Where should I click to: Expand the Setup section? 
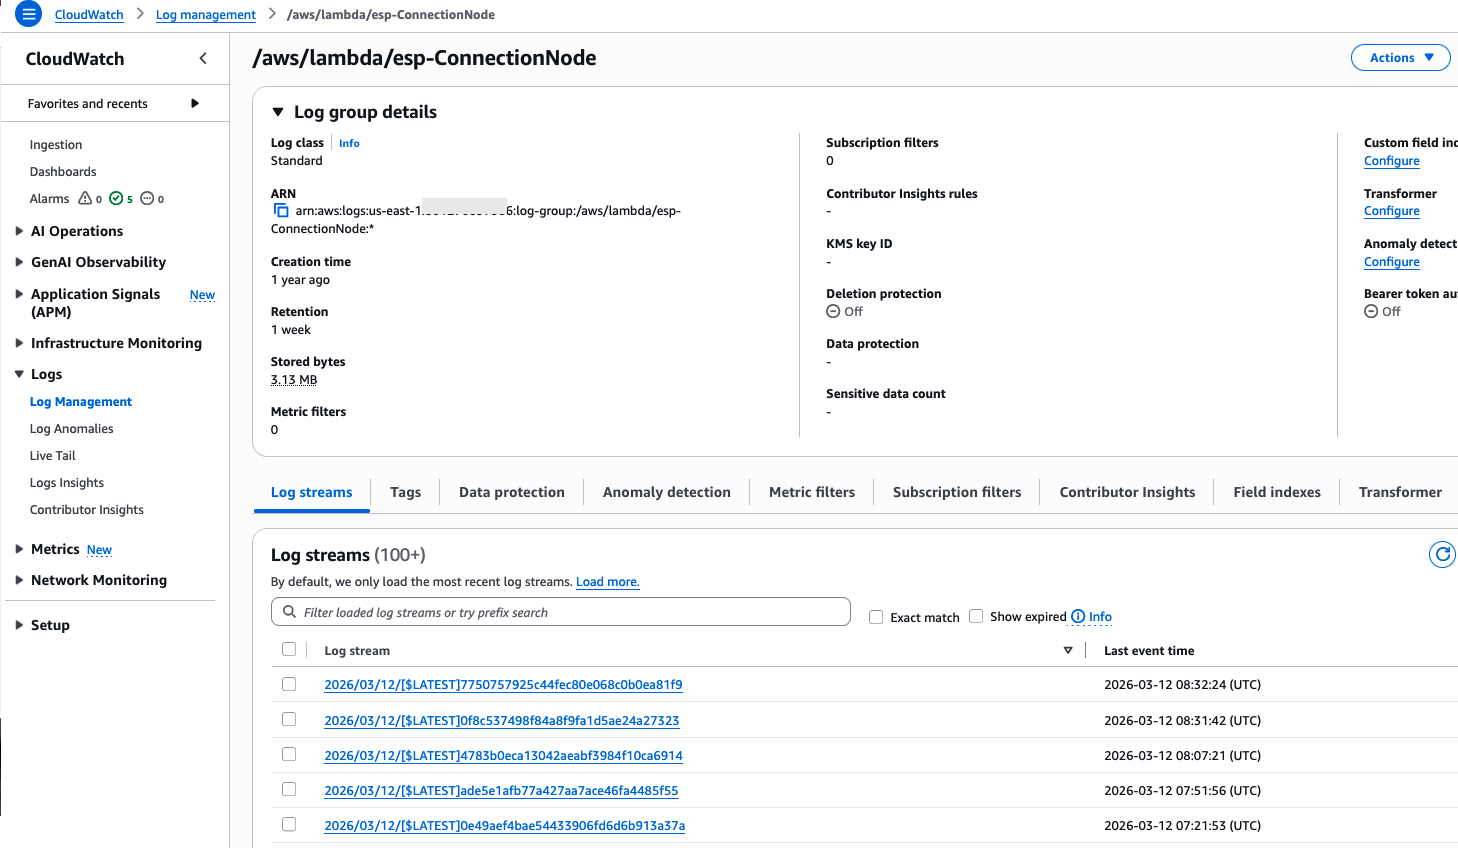tap(19, 625)
